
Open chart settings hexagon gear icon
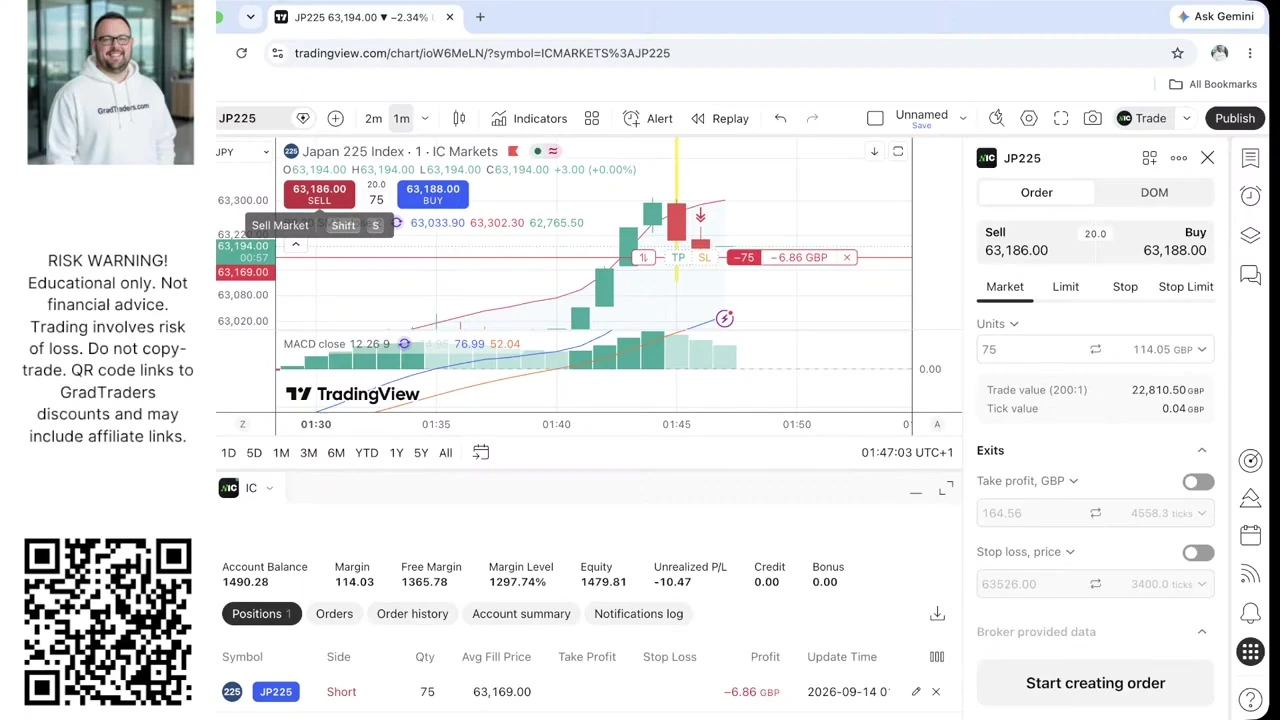pos(1029,118)
